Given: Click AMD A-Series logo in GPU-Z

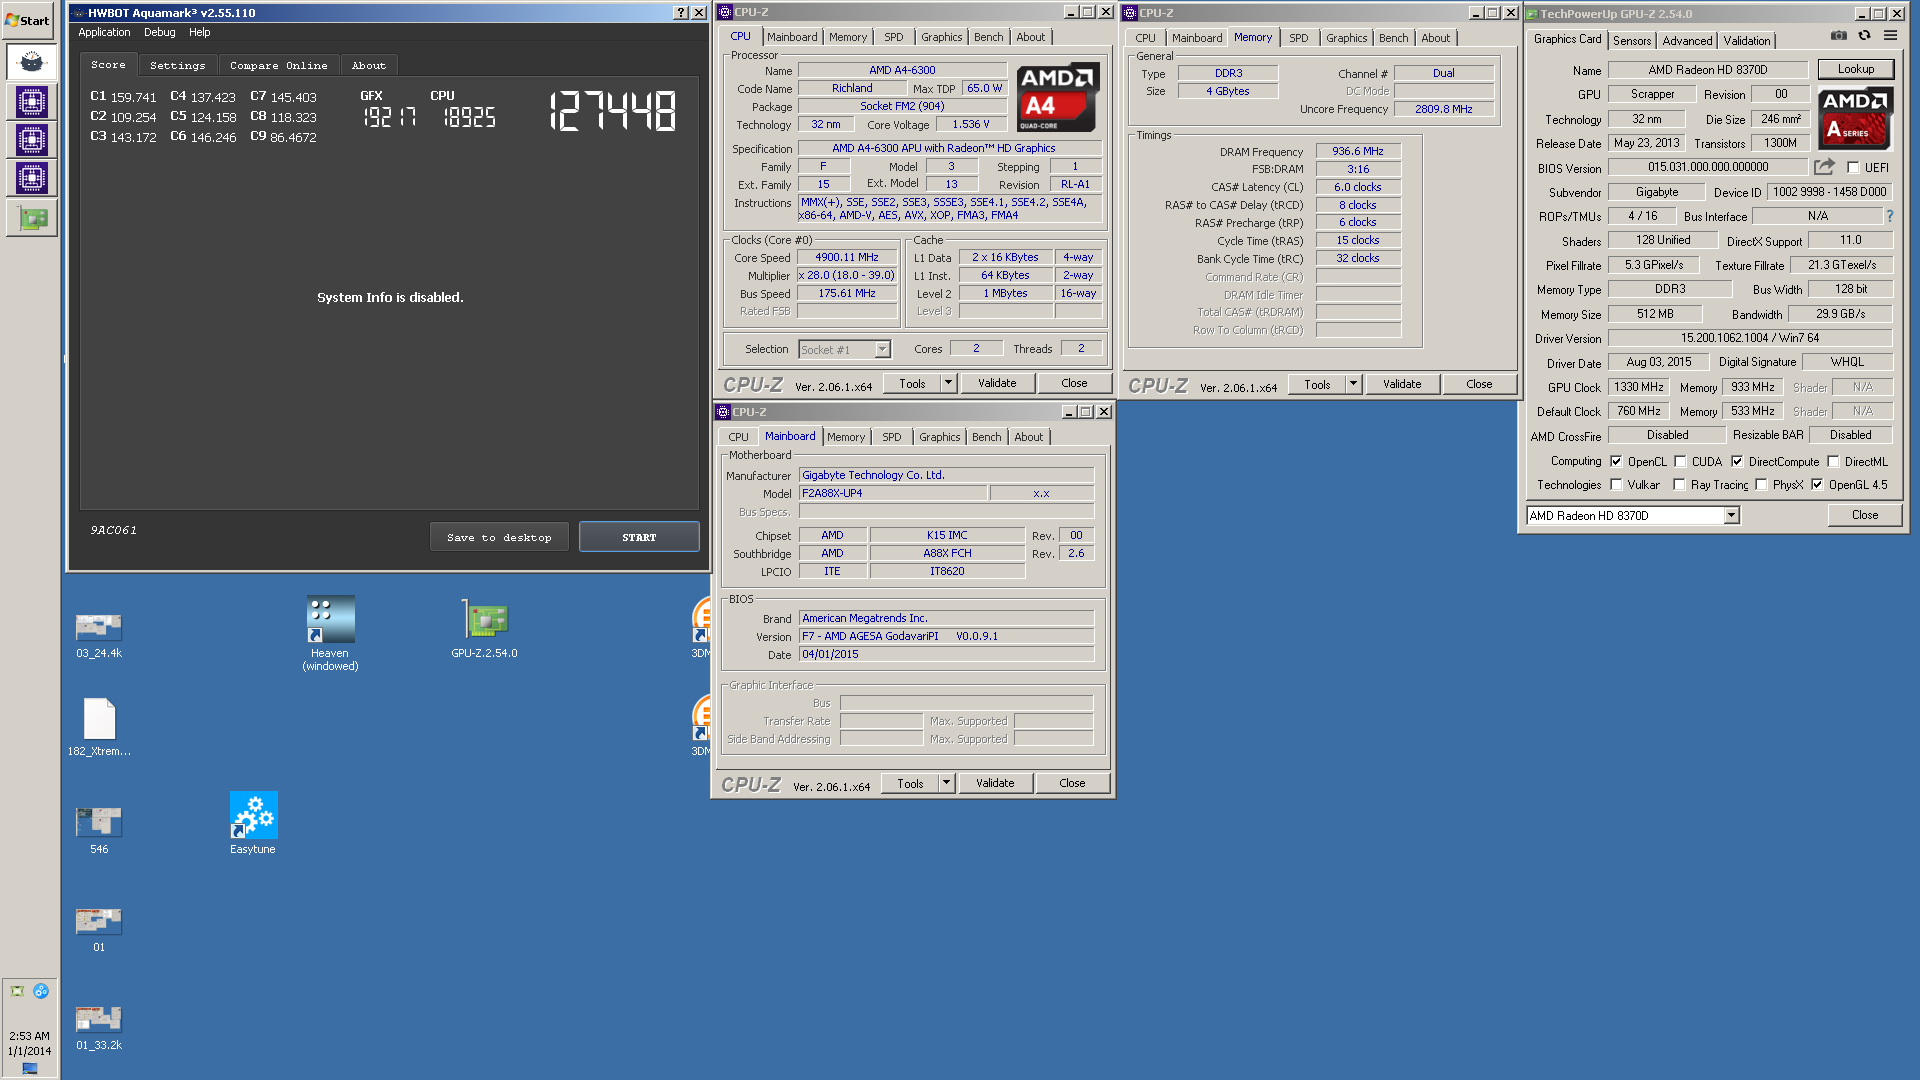Looking at the screenshot, I should (x=1855, y=118).
